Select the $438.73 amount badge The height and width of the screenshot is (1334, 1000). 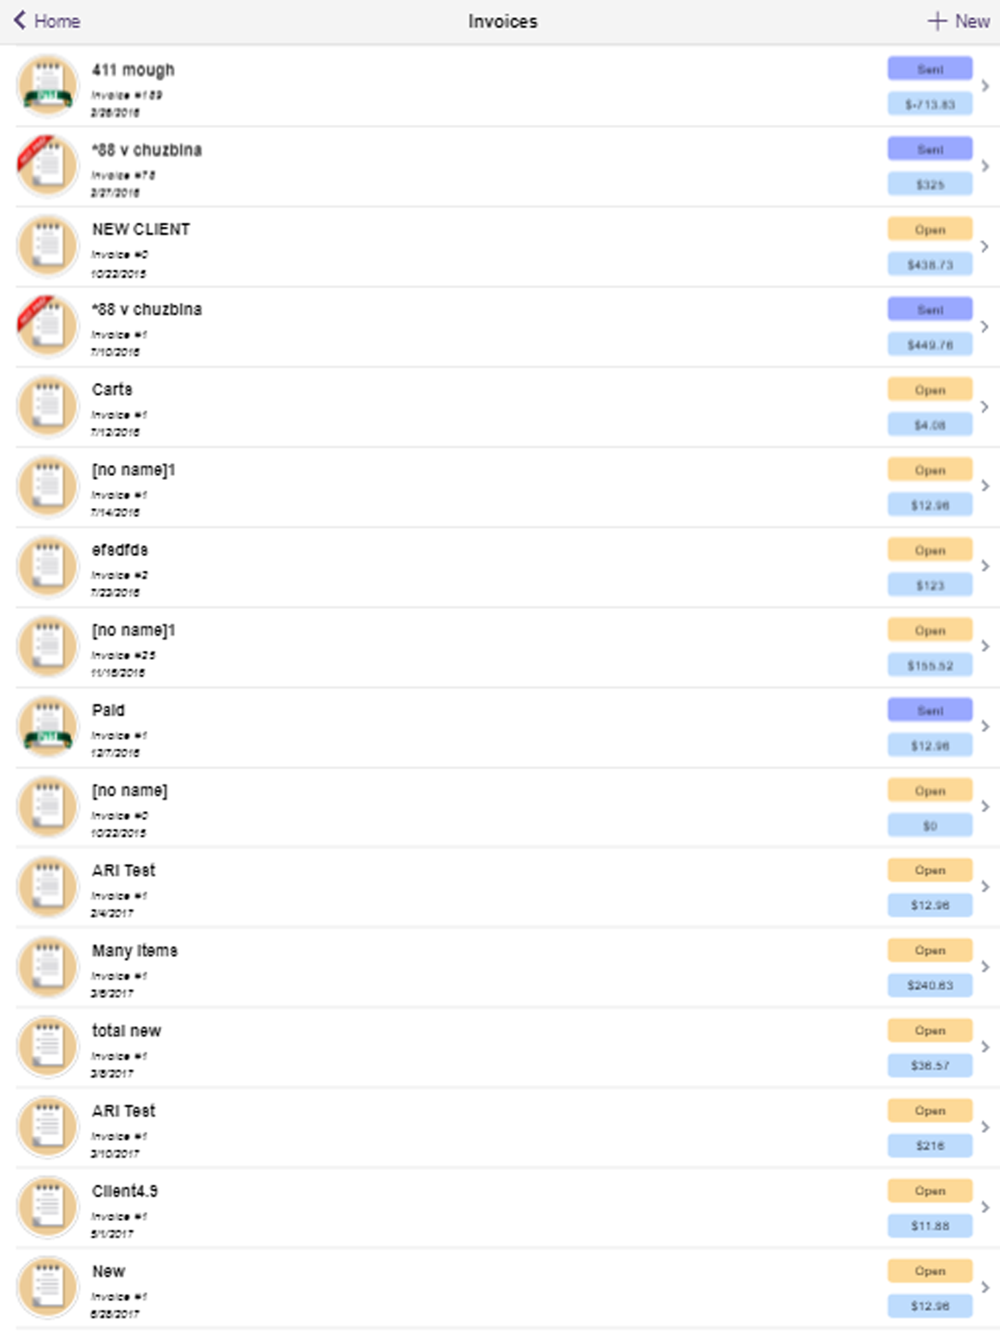[x=930, y=265]
